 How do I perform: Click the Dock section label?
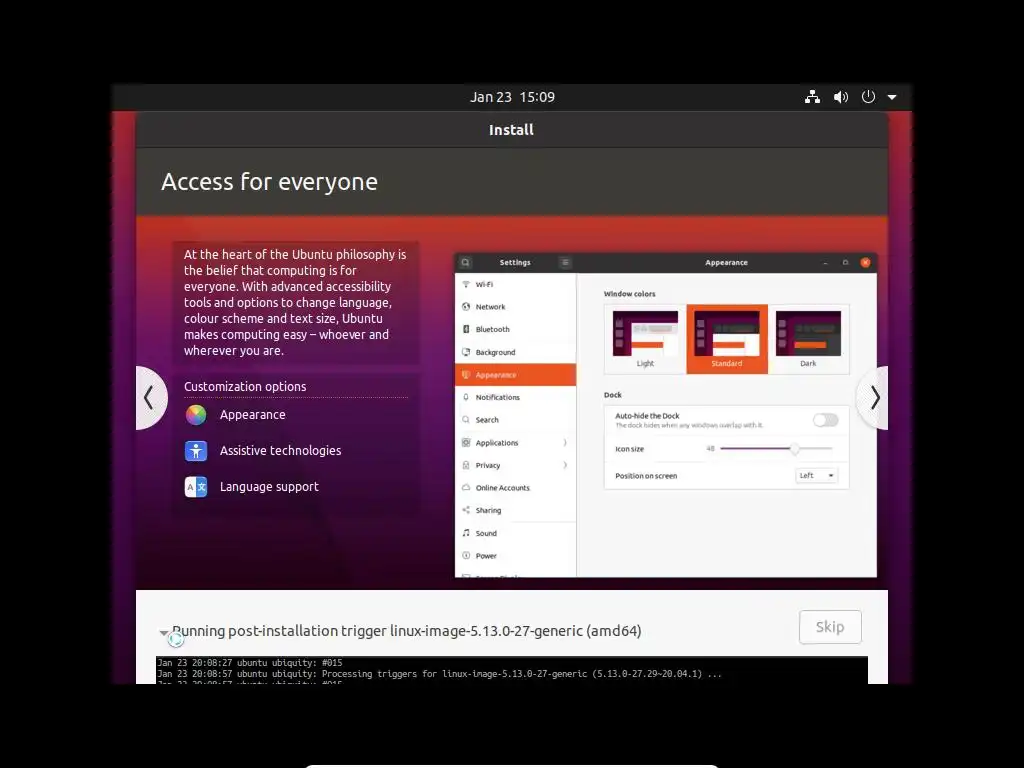point(613,395)
